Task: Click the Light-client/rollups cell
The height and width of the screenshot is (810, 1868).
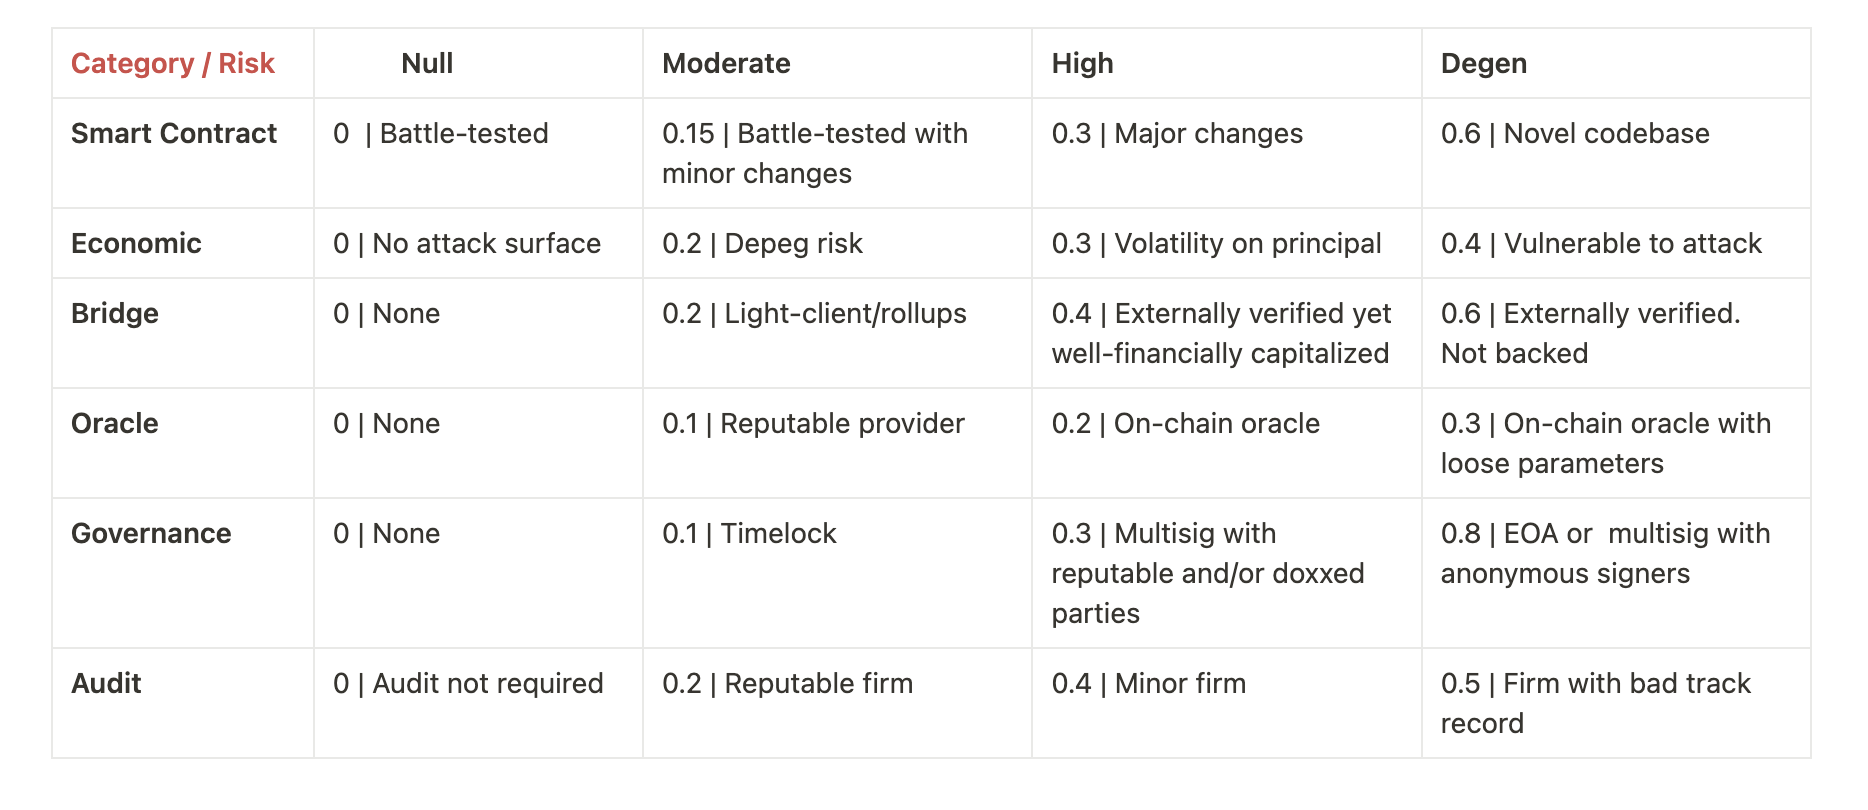Action: coord(814,314)
